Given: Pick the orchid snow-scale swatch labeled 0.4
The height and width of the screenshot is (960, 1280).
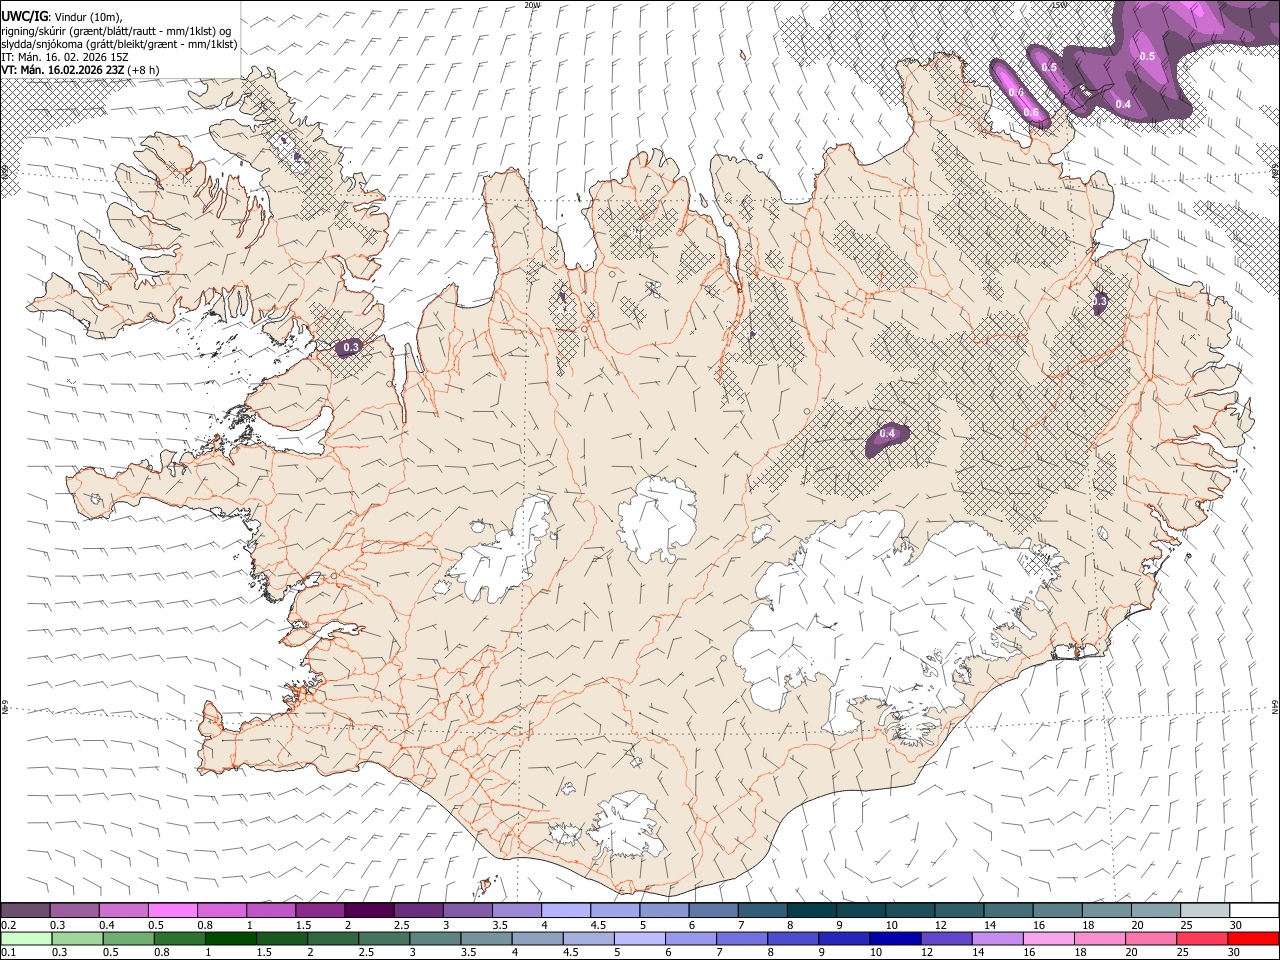Looking at the screenshot, I should point(123,910).
